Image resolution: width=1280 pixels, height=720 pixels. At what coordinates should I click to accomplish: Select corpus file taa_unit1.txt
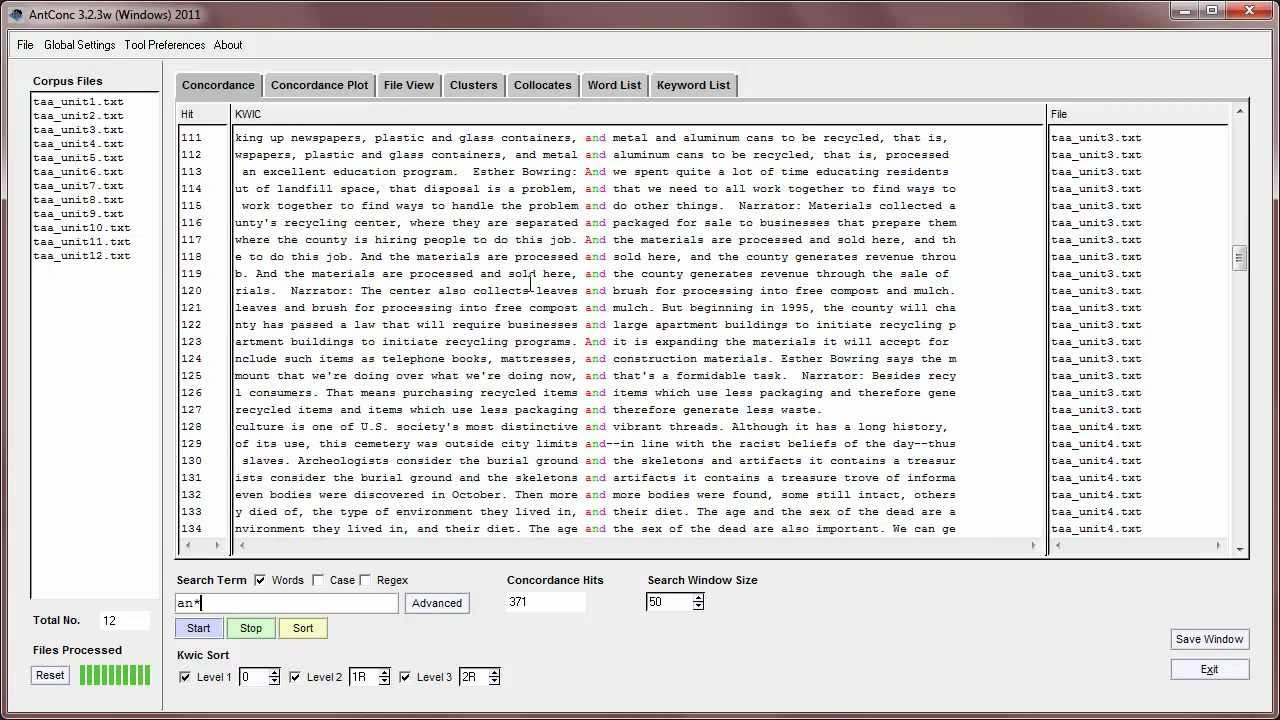pos(78,102)
